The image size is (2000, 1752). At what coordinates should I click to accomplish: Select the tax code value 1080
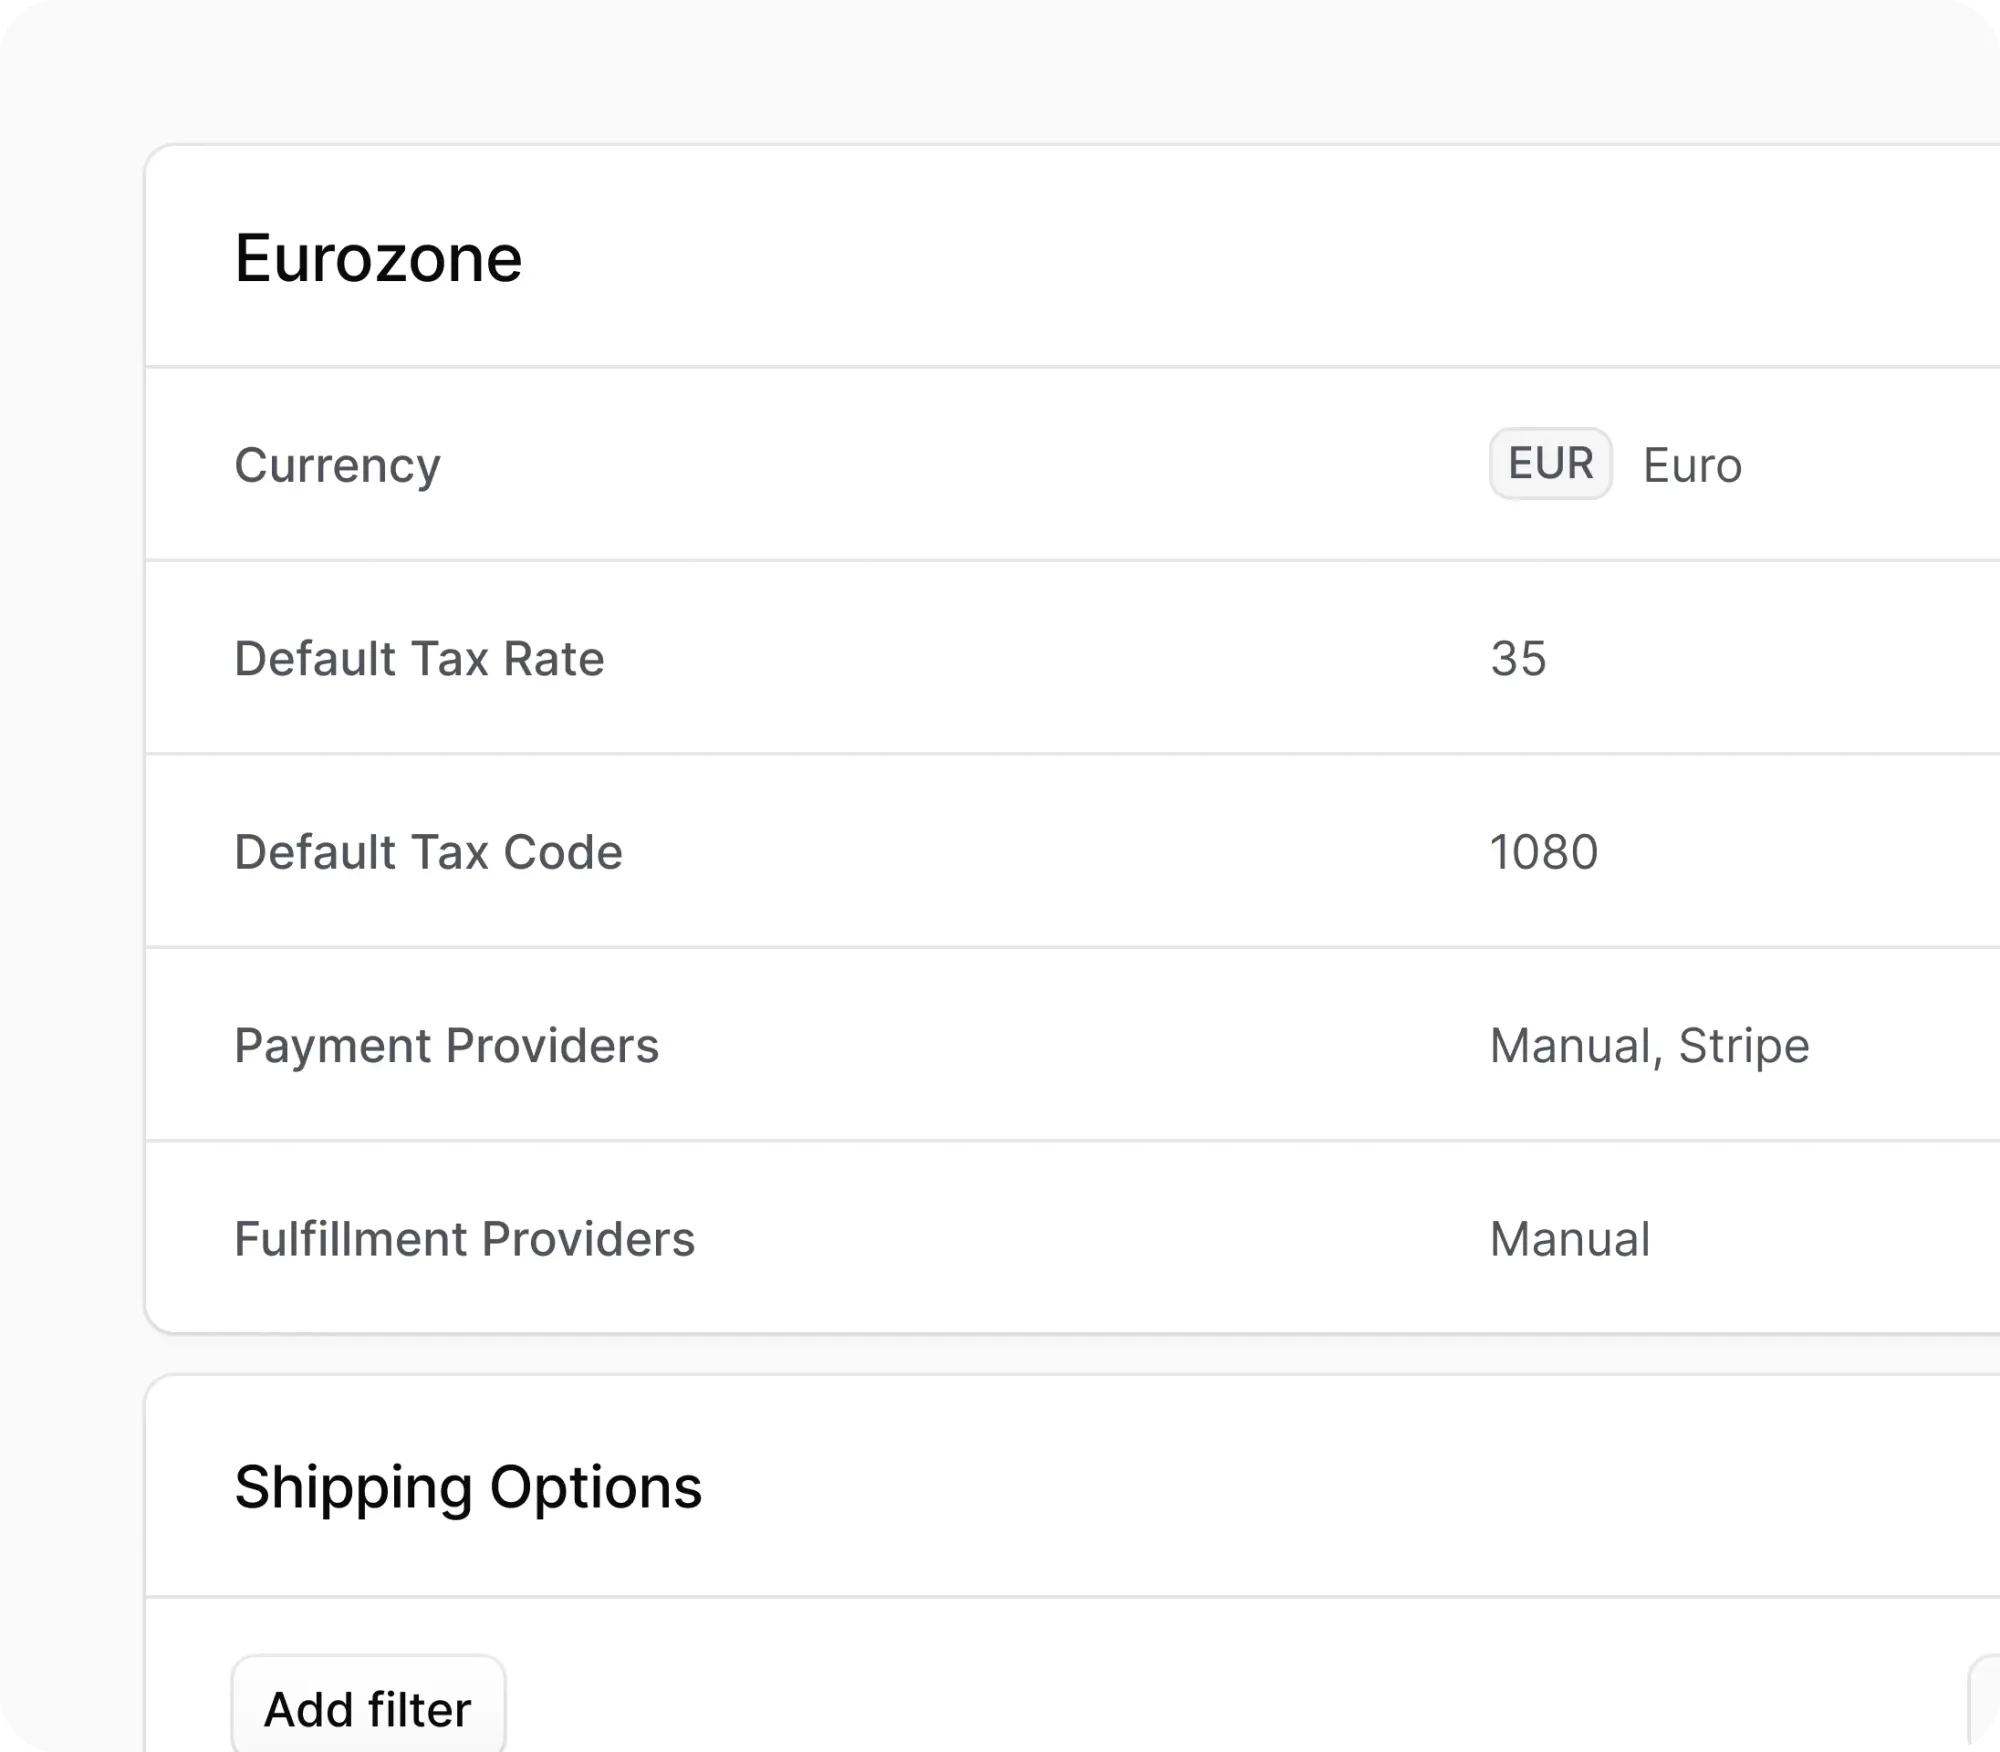coord(1543,852)
